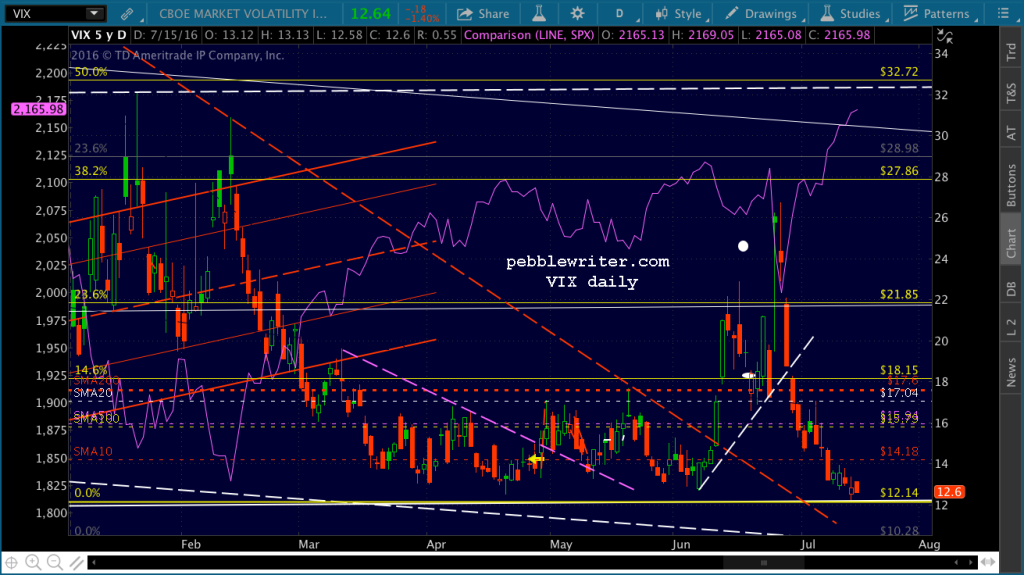Click the scrollbar small right step arrow
This screenshot has height=575, width=1024.
click(970, 562)
